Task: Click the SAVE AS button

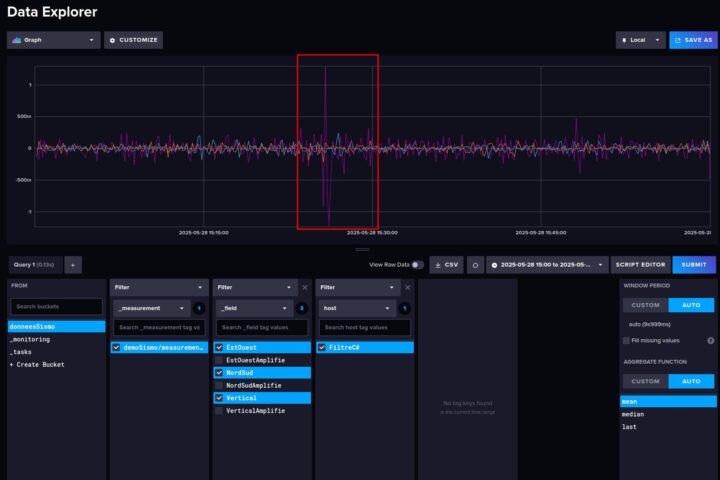Action: 693,40
